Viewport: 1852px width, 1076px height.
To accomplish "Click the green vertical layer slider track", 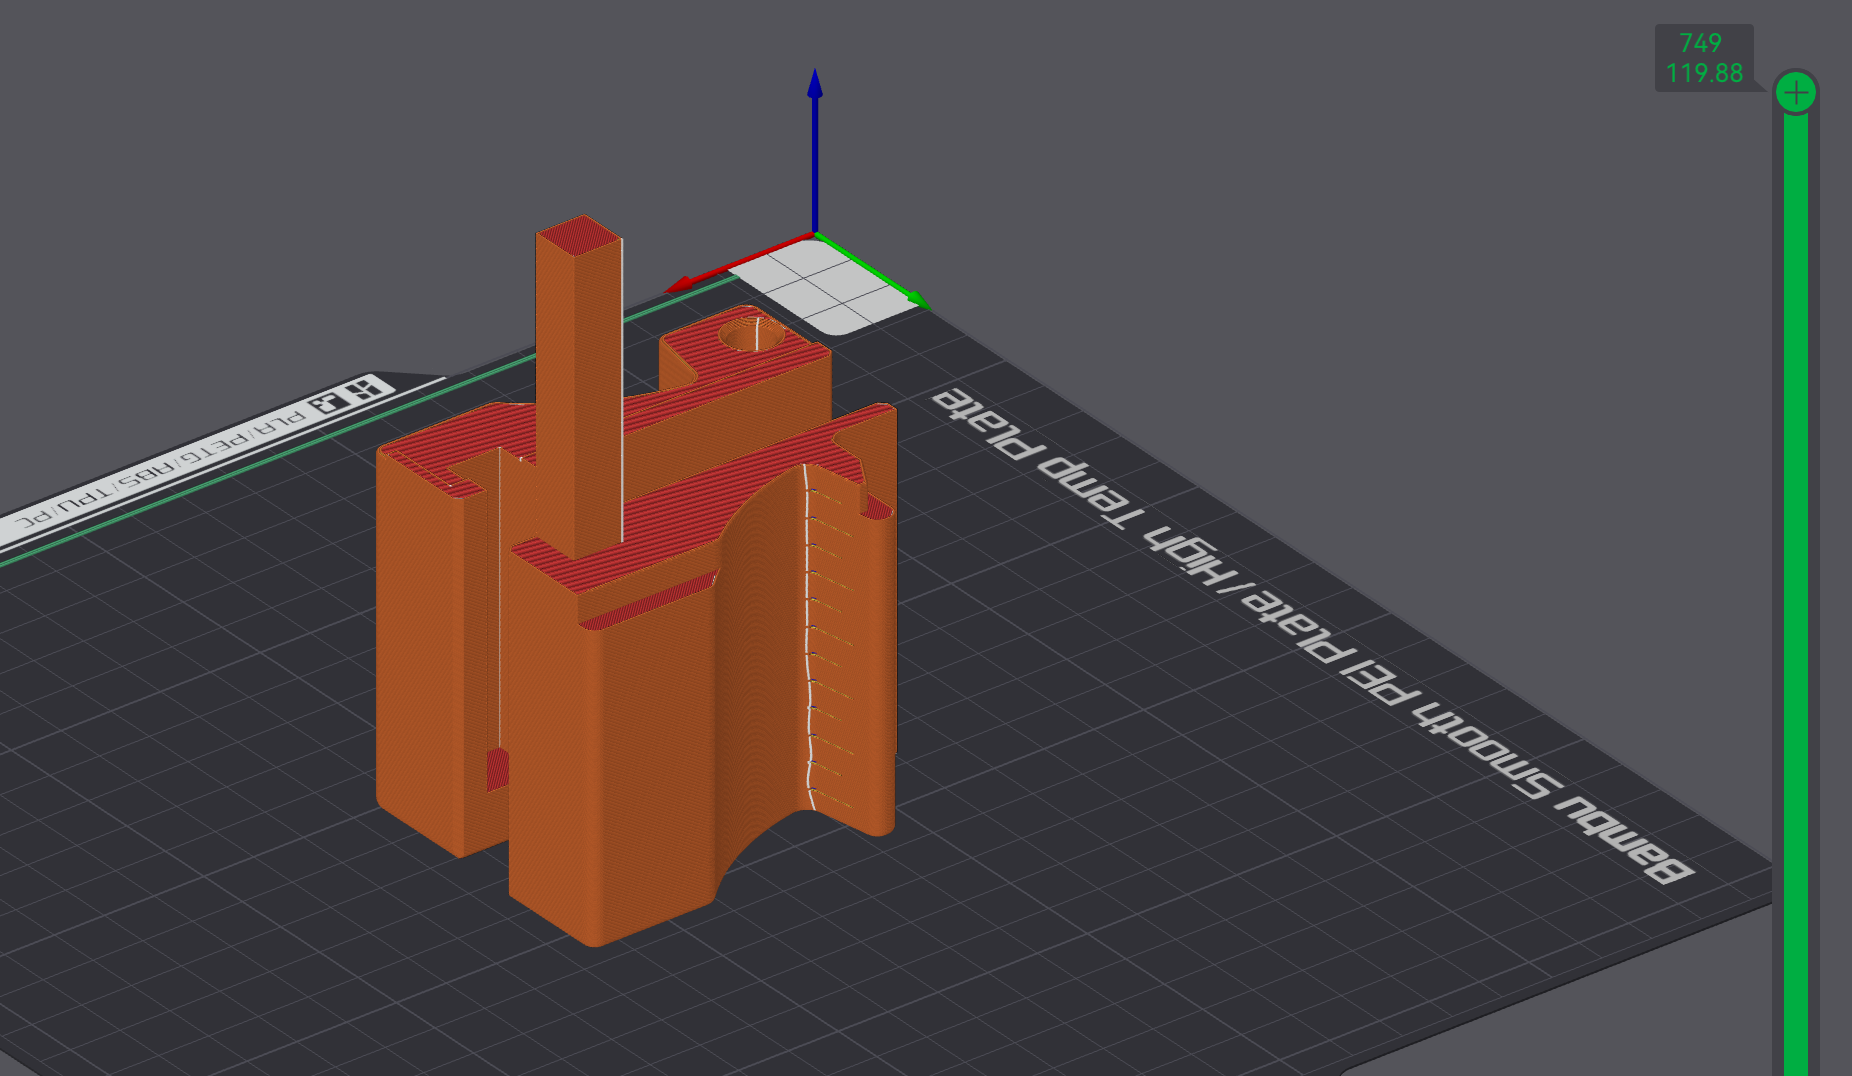I will (1796, 595).
